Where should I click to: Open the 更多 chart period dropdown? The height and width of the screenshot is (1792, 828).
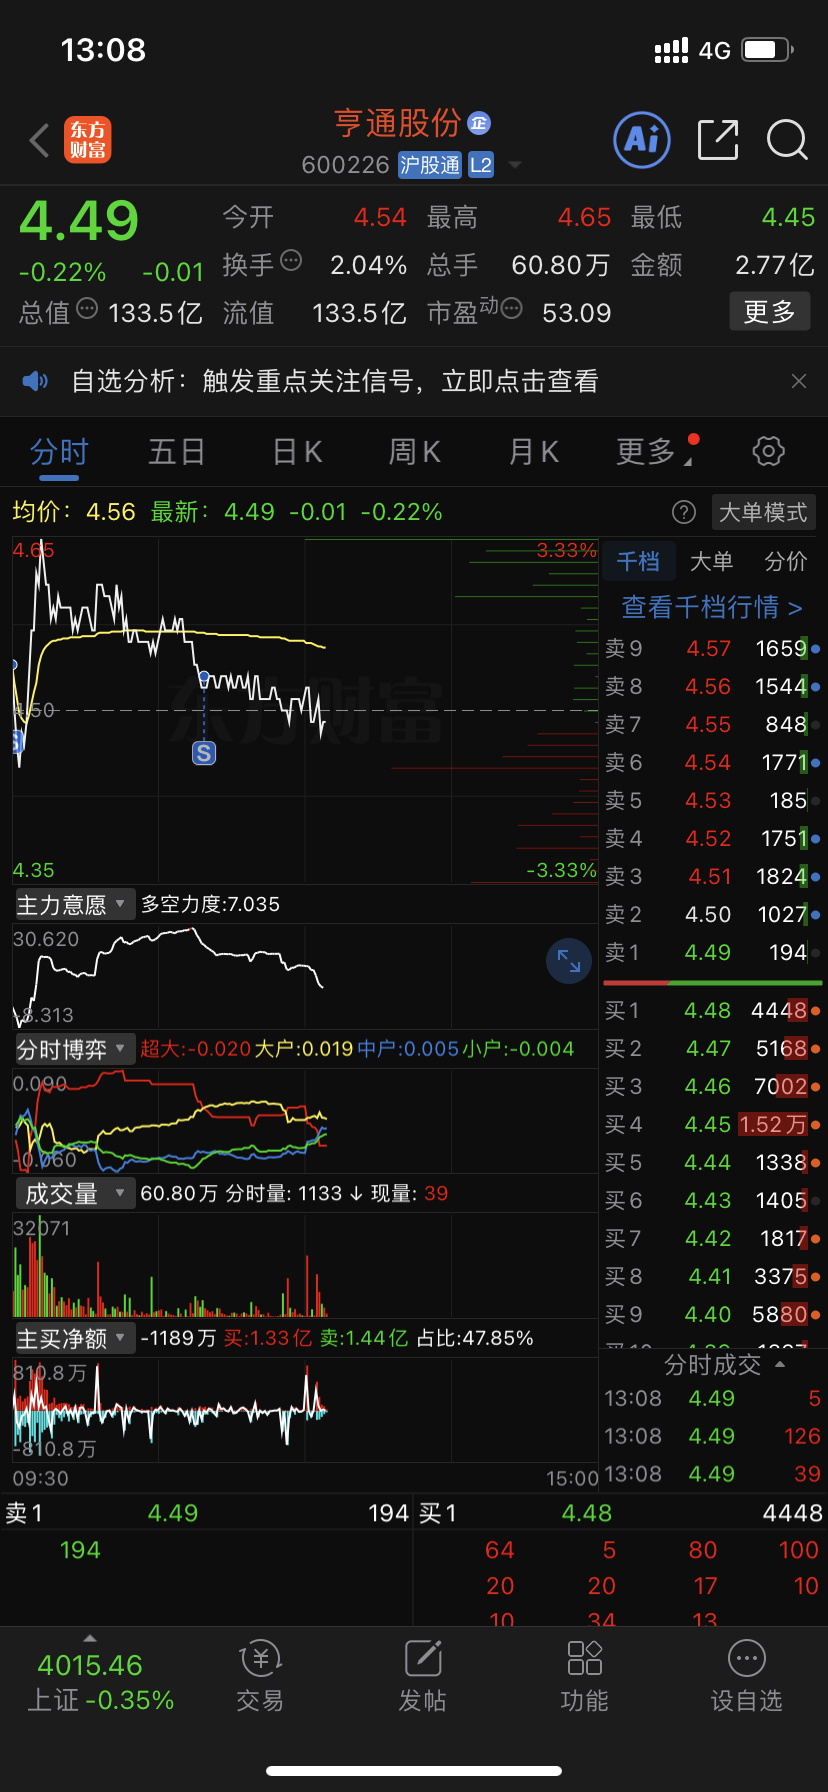pyautogui.click(x=655, y=452)
